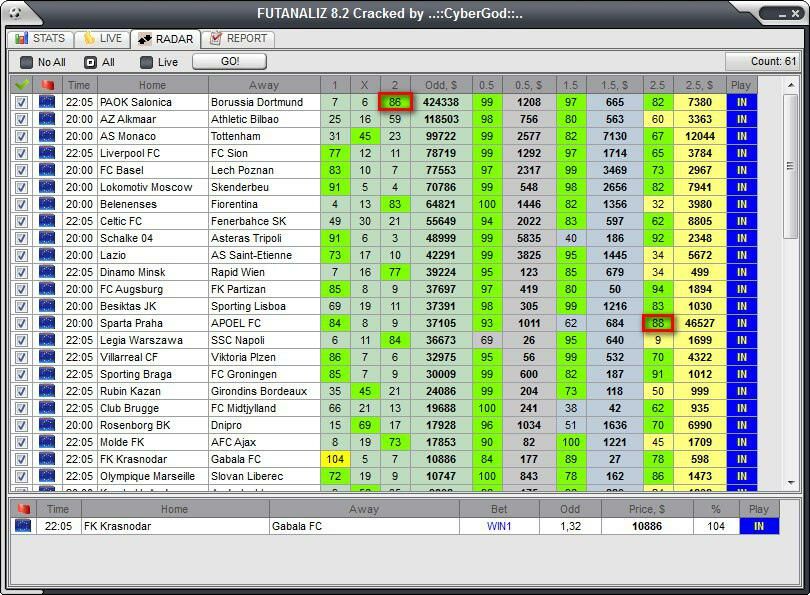Uncheck the PAOK Salonica row checkbox

point(21,102)
